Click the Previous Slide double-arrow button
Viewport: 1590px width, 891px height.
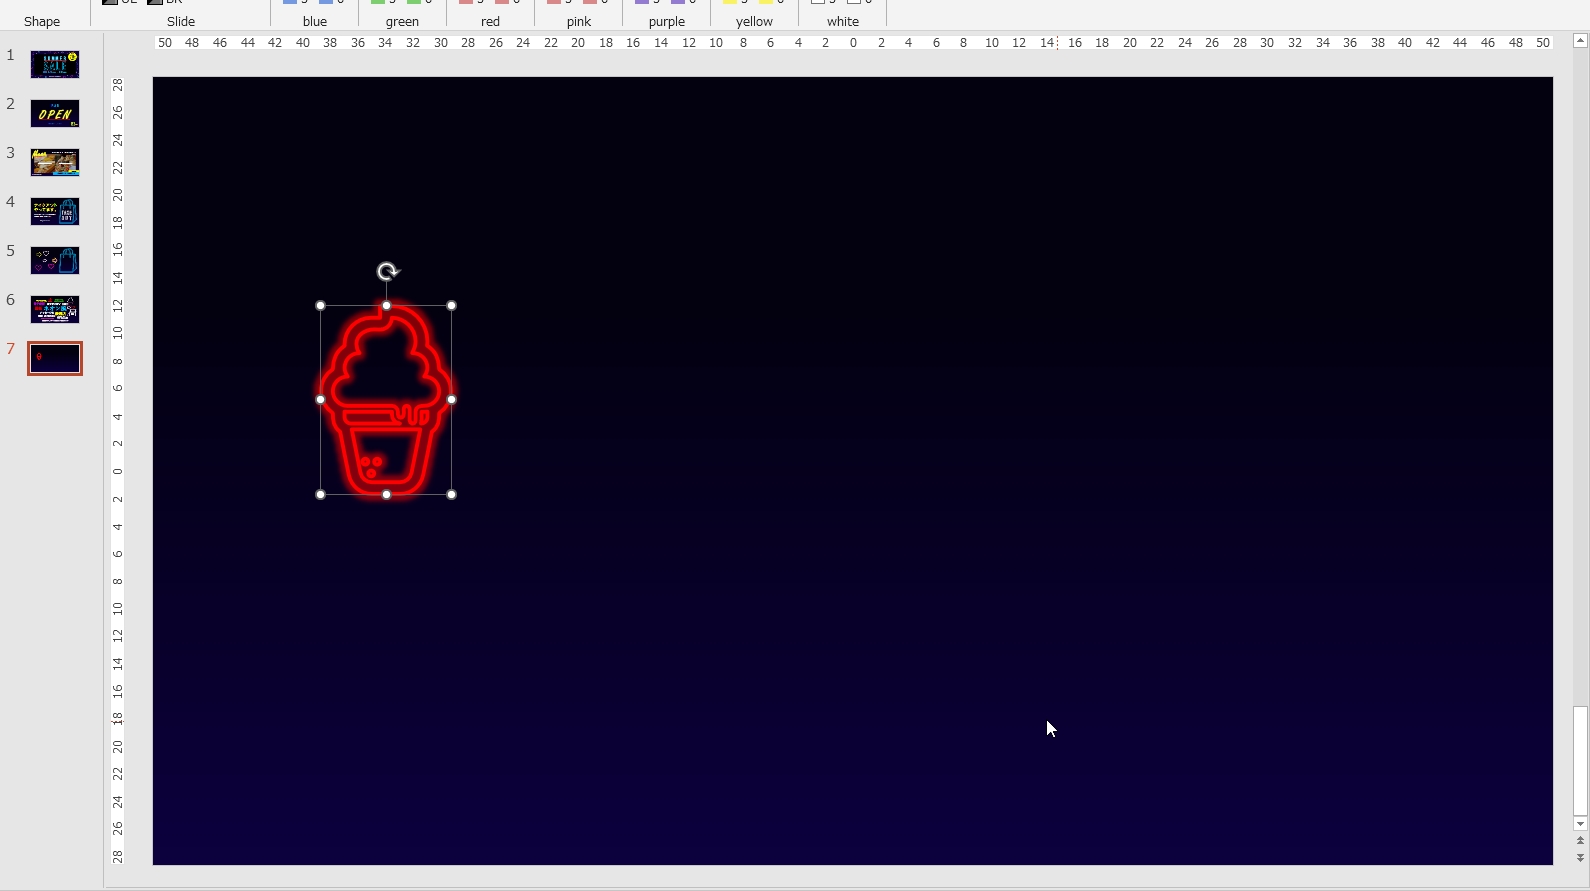click(x=1580, y=841)
